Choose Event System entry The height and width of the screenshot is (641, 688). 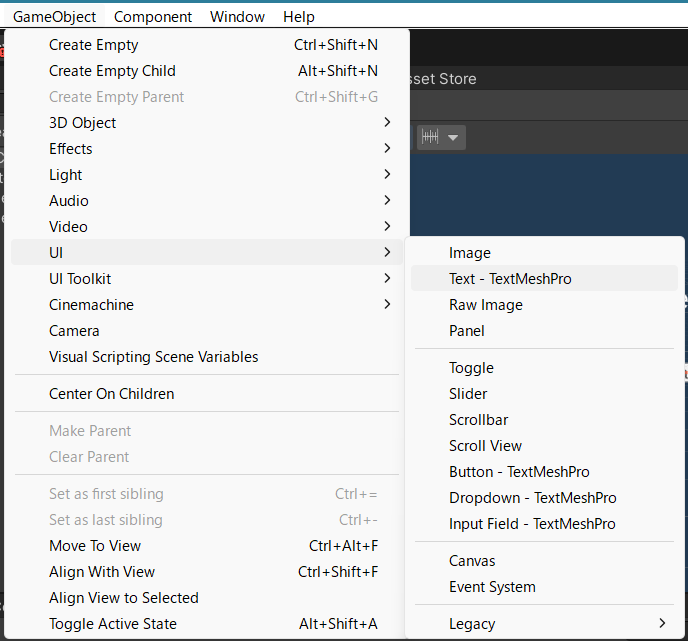(492, 587)
